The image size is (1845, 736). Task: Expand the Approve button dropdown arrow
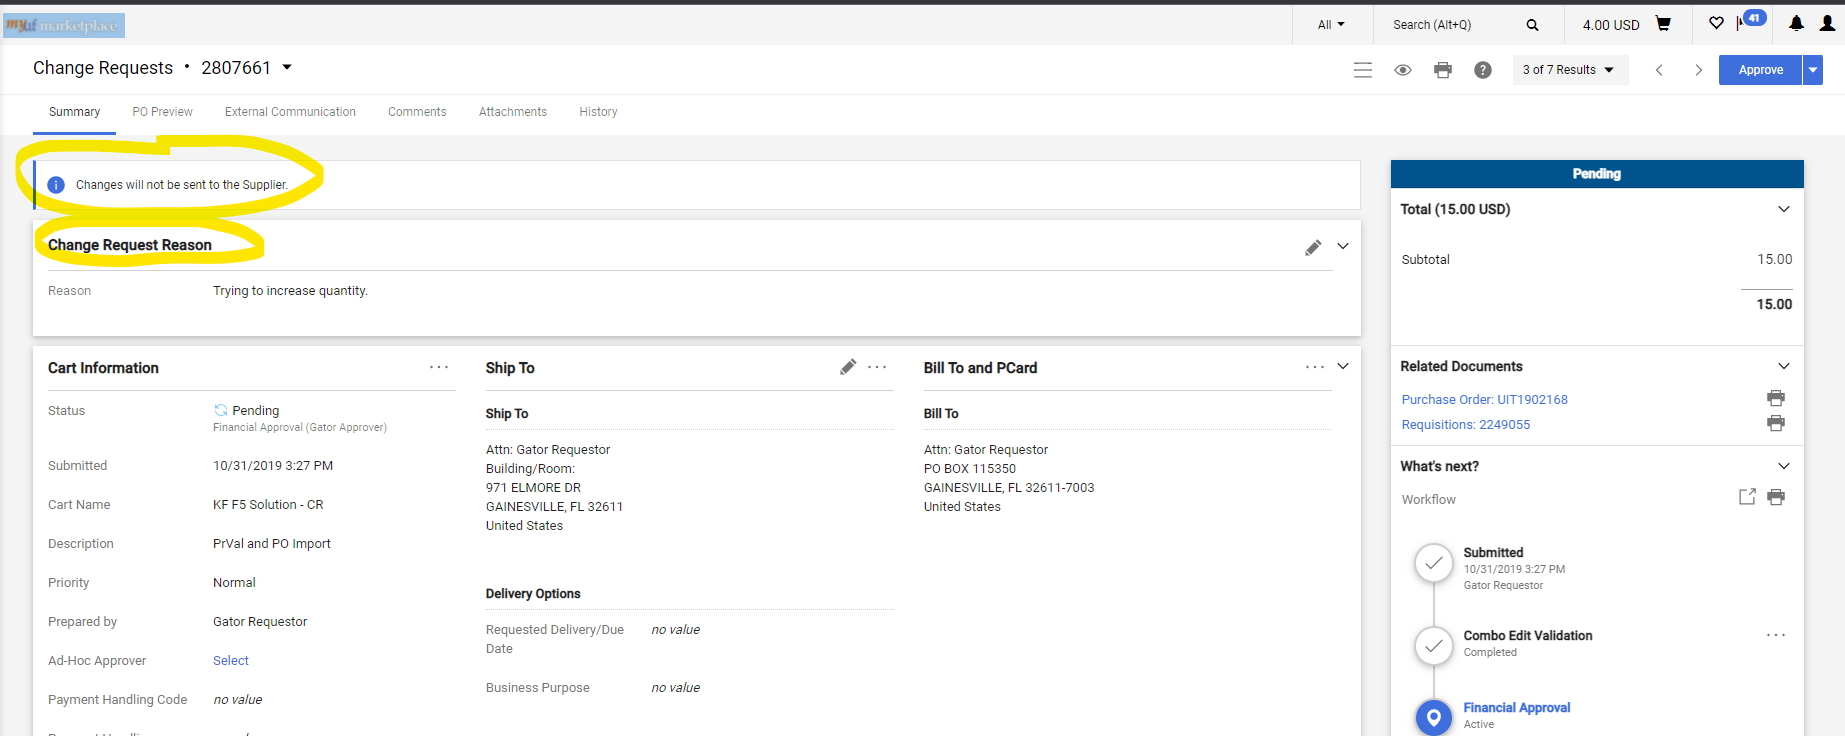click(x=1812, y=70)
